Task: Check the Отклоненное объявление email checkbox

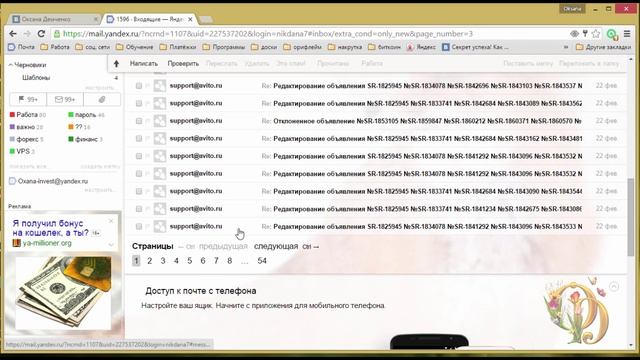Action: [x=139, y=121]
